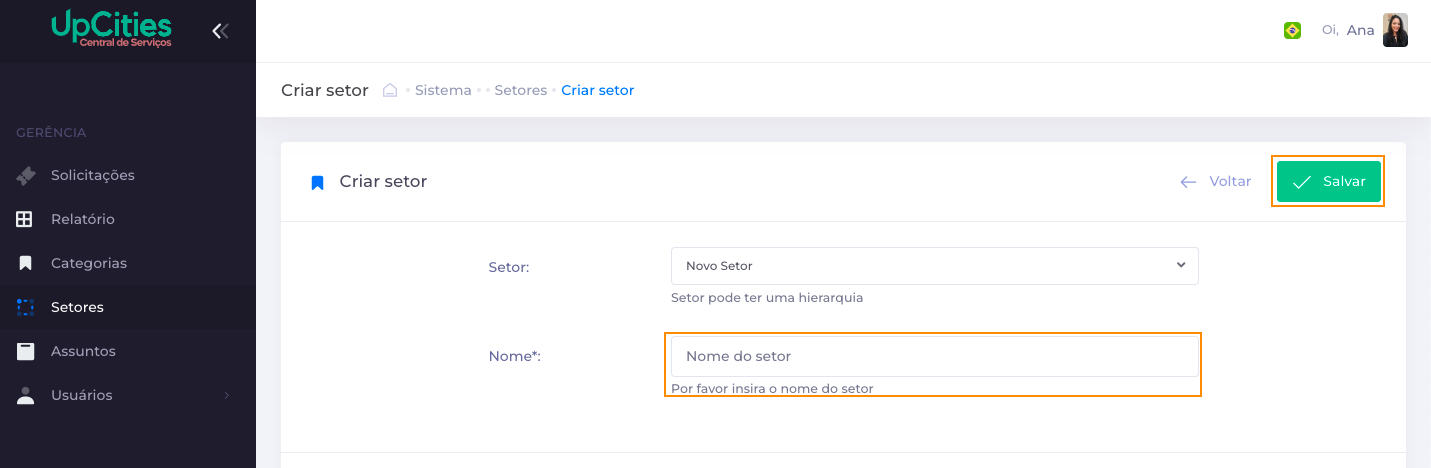Click the home icon in the breadcrumb
Screen dimensions: 1431x468
(391, 90)
